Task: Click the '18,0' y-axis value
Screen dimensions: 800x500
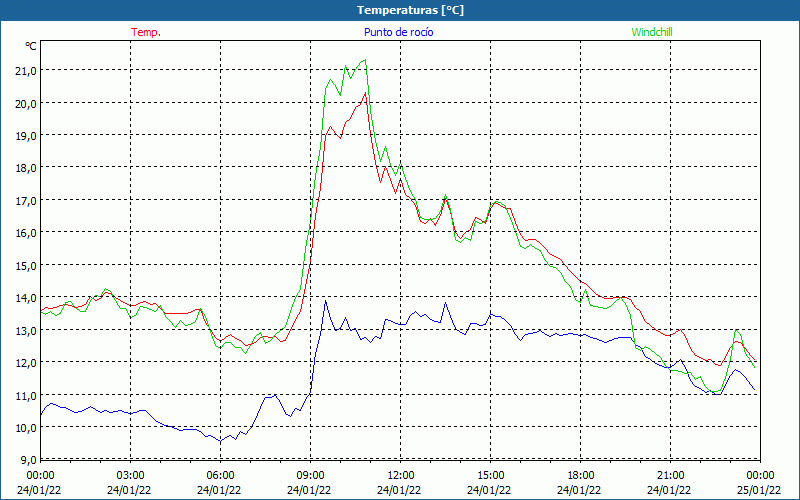Action: (x=26, y=168)
